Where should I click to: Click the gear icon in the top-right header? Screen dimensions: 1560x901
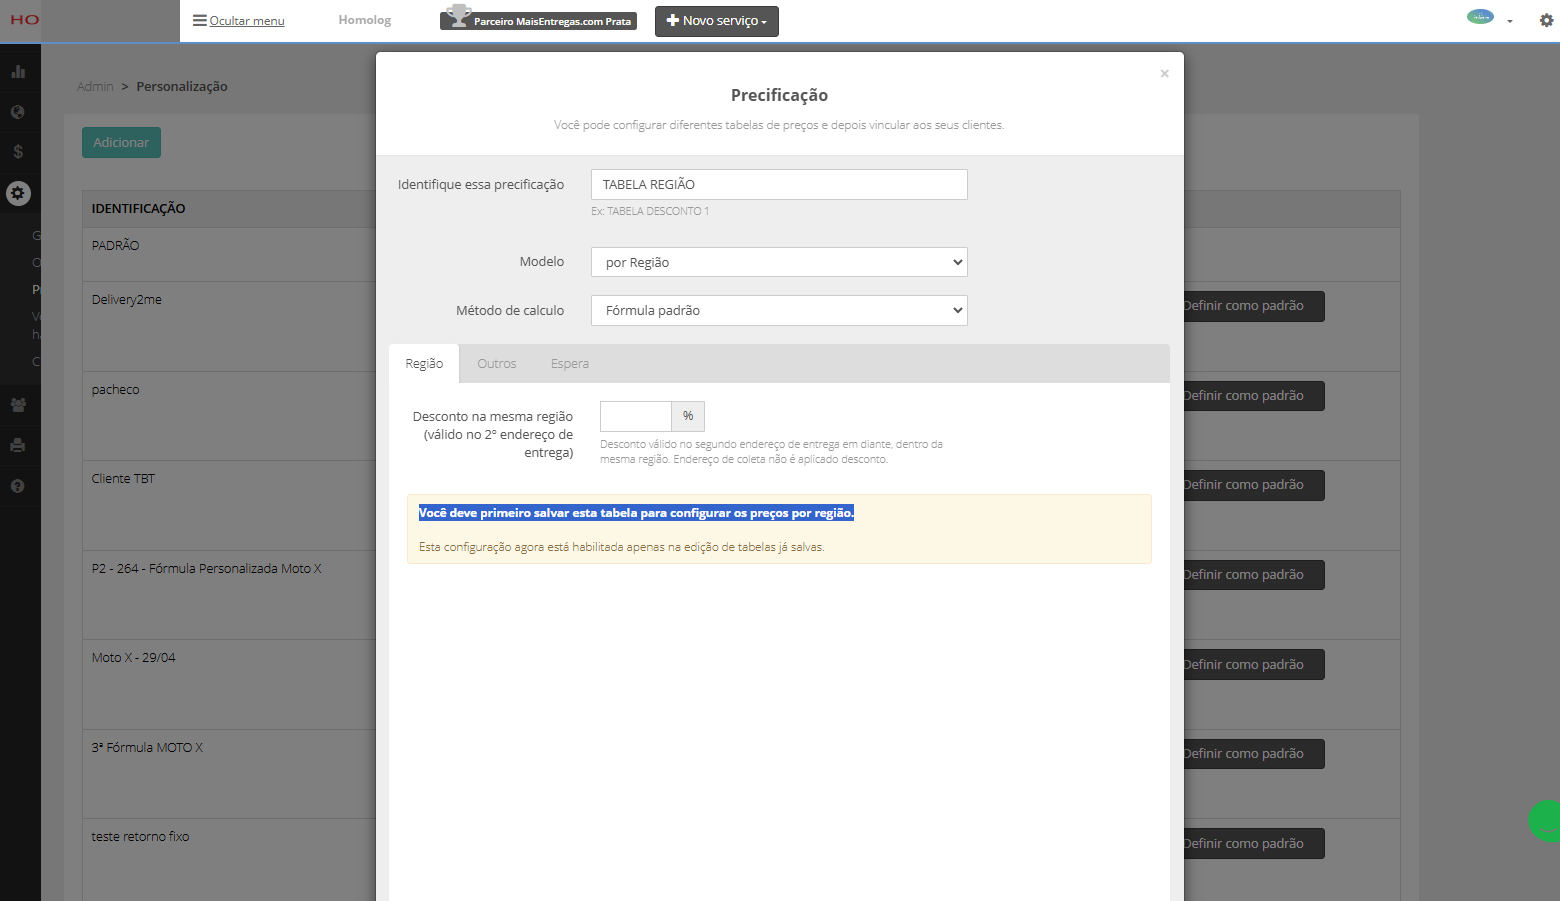[x=1546, y=20]
